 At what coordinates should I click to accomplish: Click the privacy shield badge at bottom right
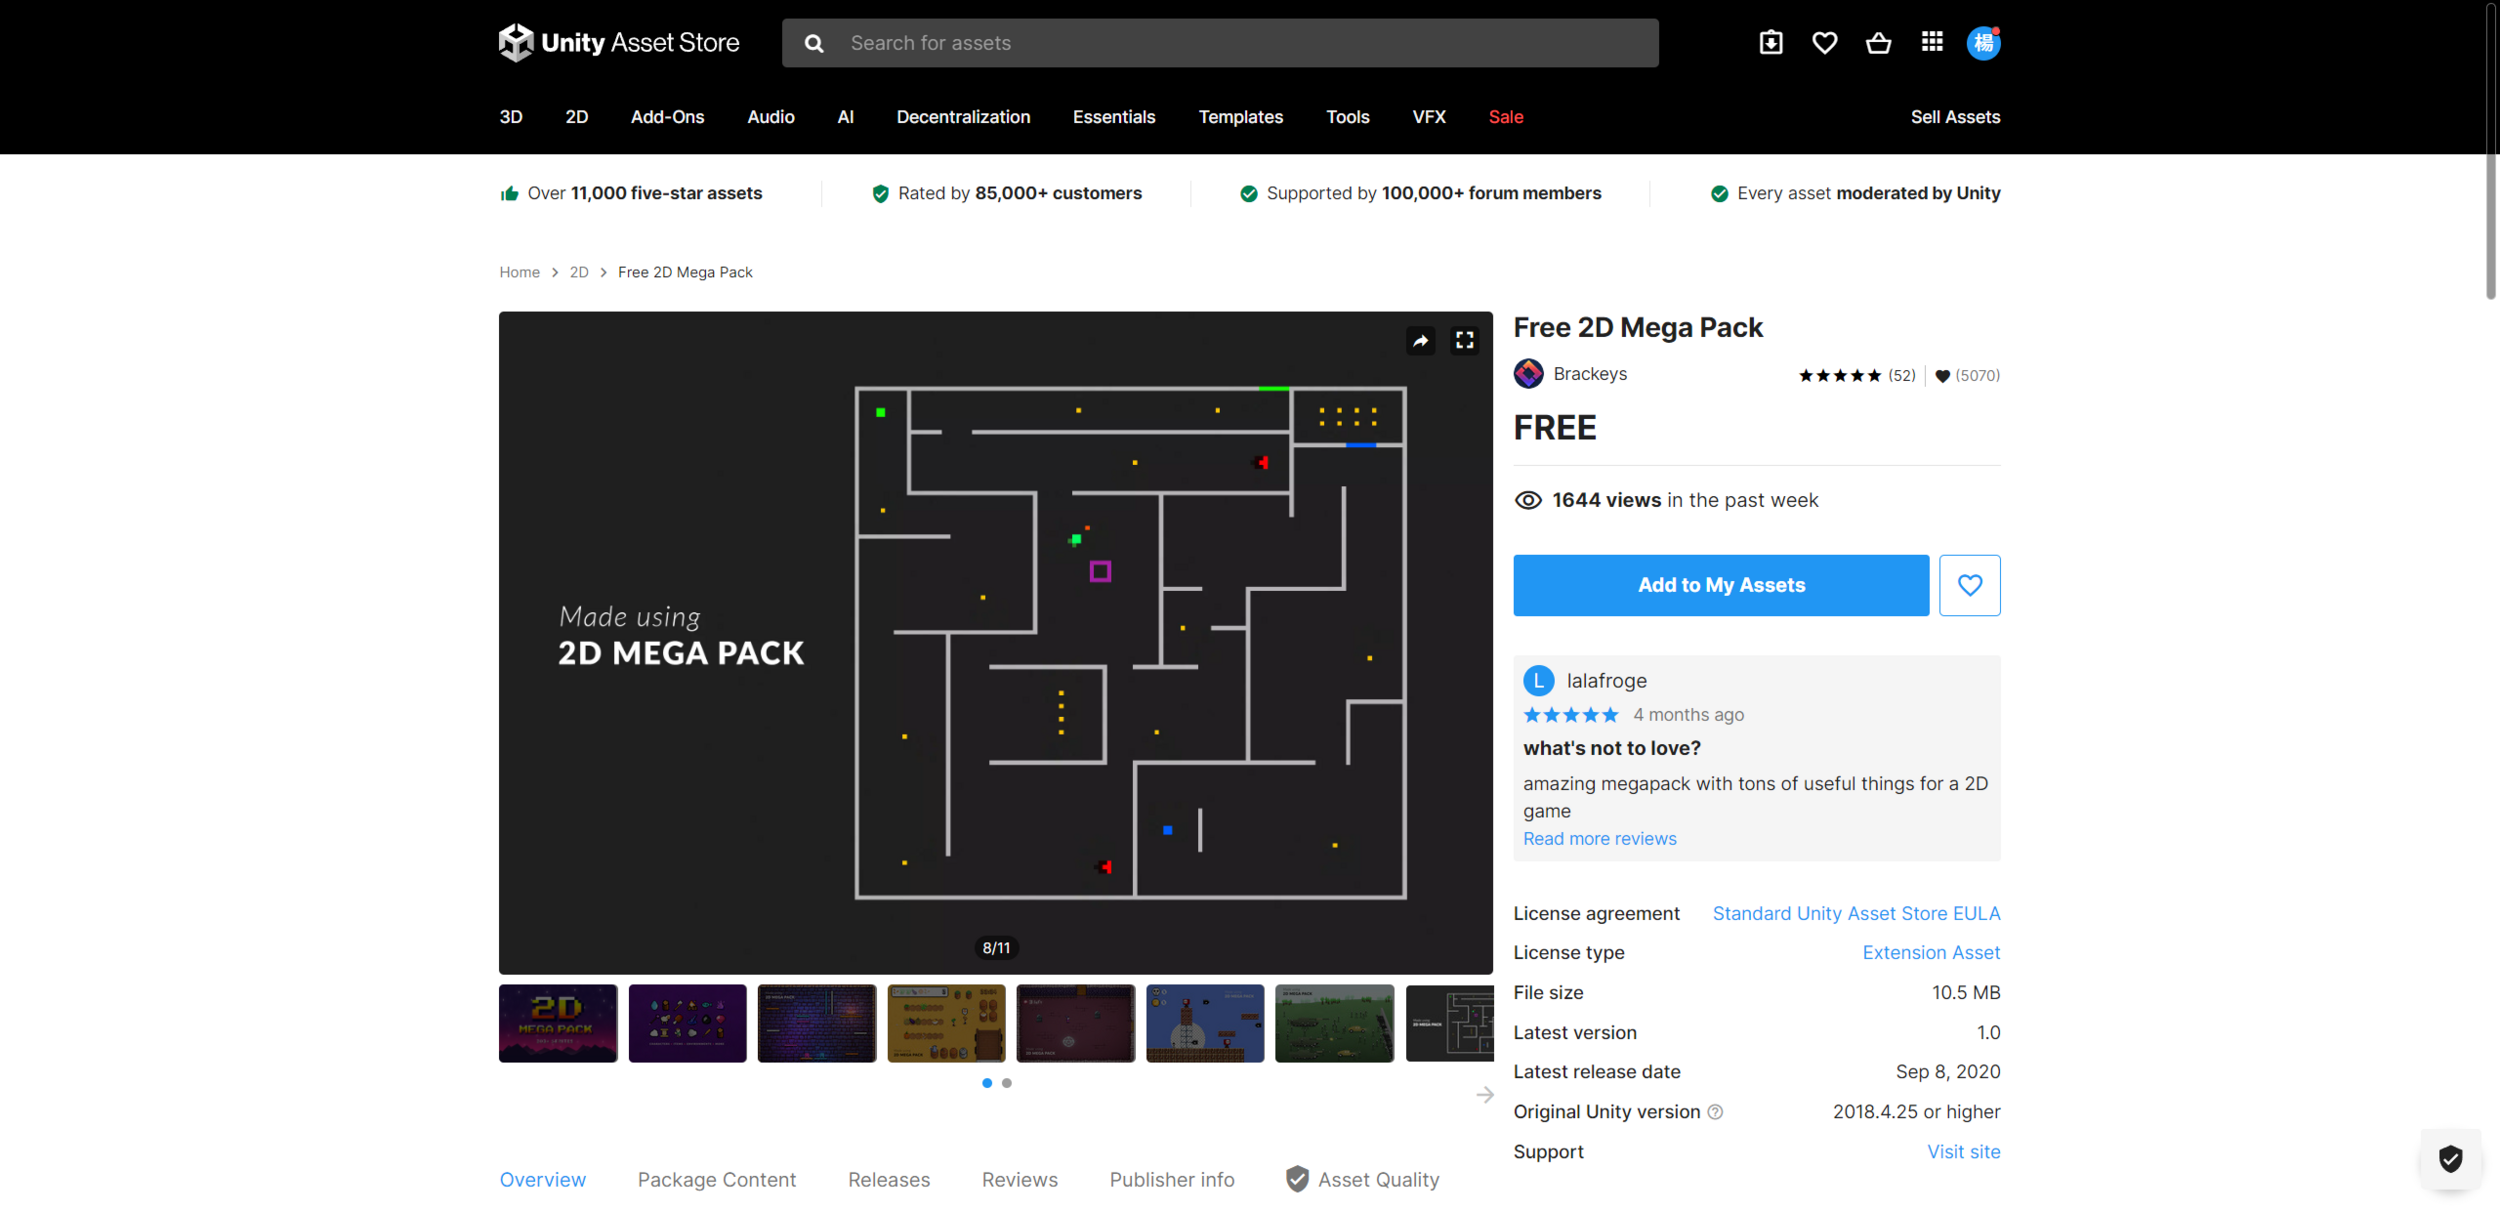pyautogui.click(x=2450, y=1159)
